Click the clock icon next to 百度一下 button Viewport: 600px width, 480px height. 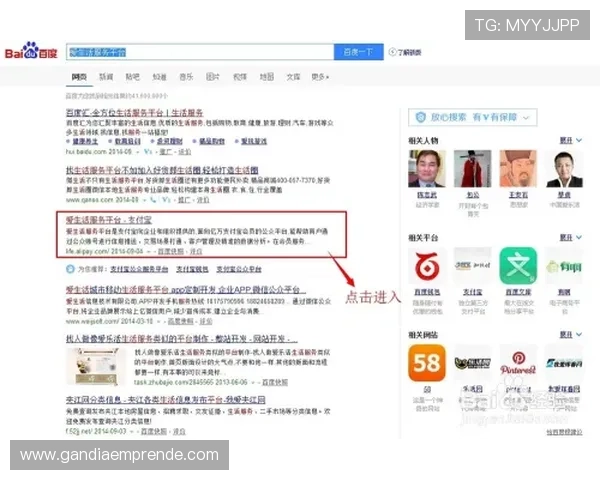pos(392,52)
